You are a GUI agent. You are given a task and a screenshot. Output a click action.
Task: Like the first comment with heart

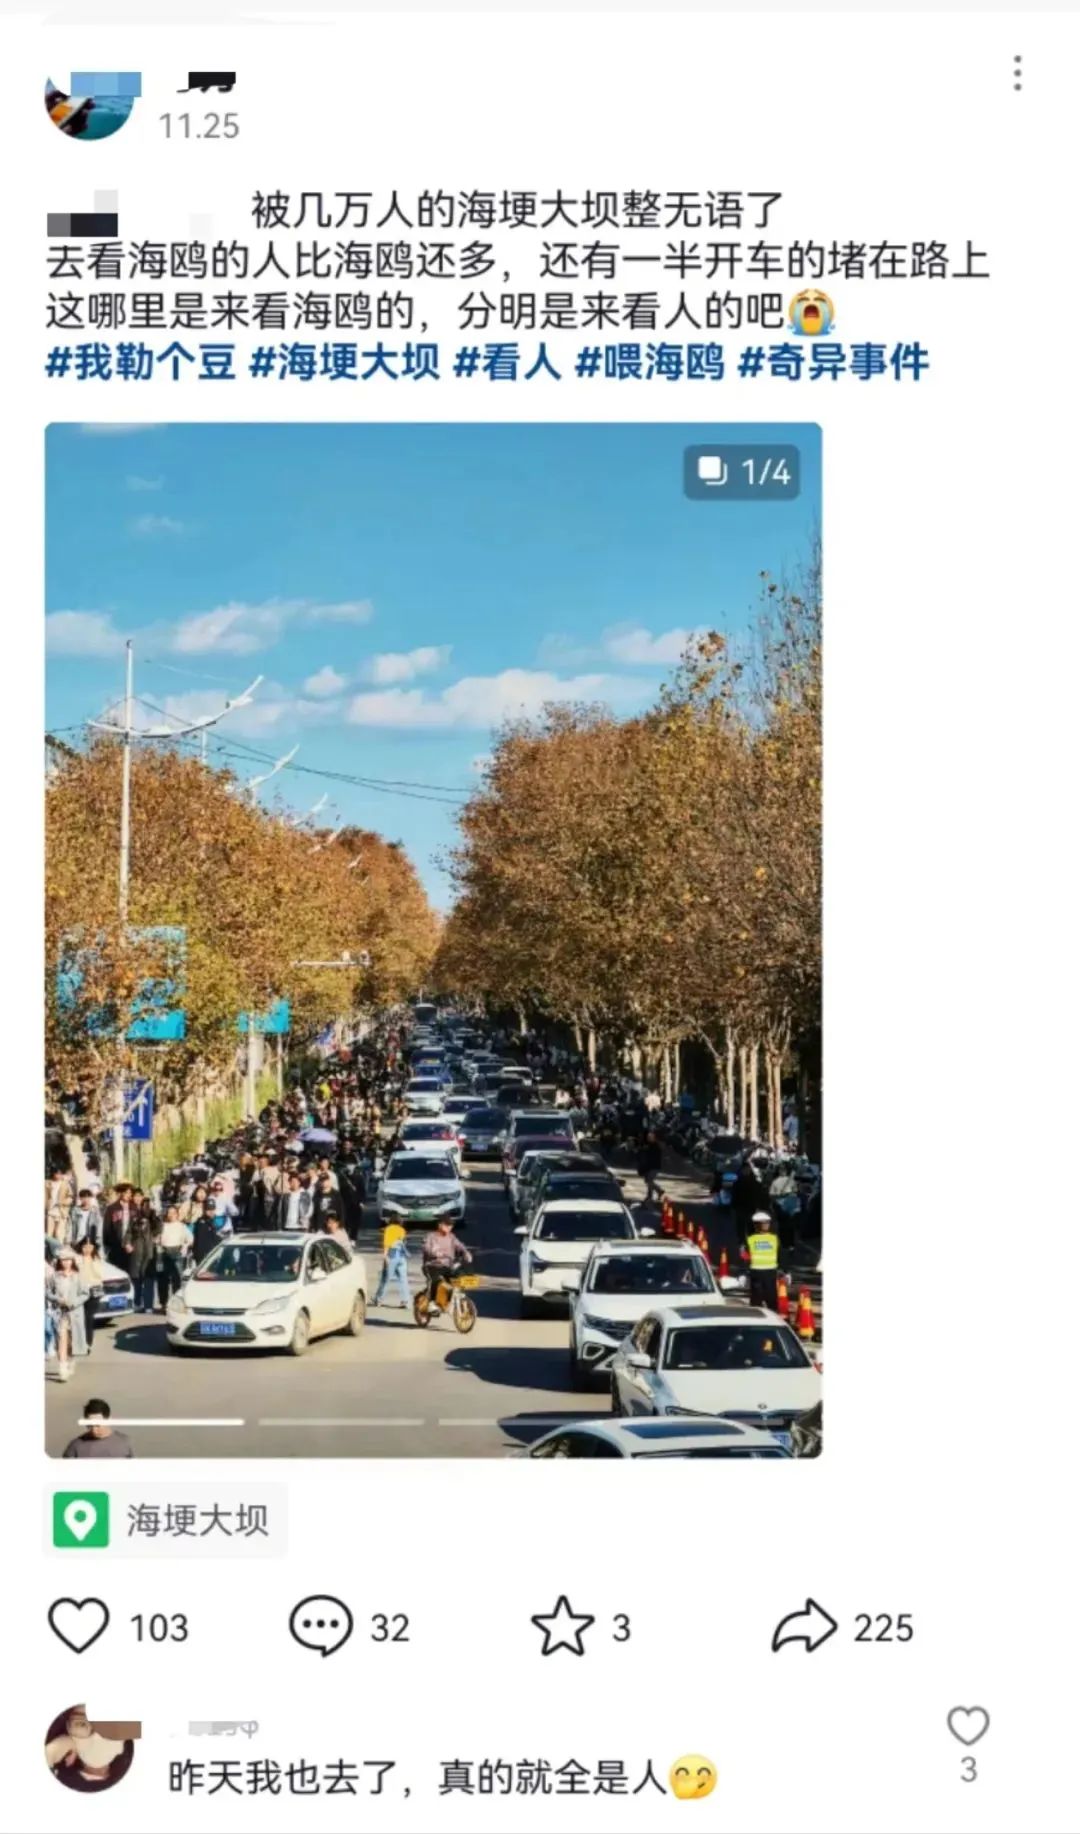coord(967,1727)
